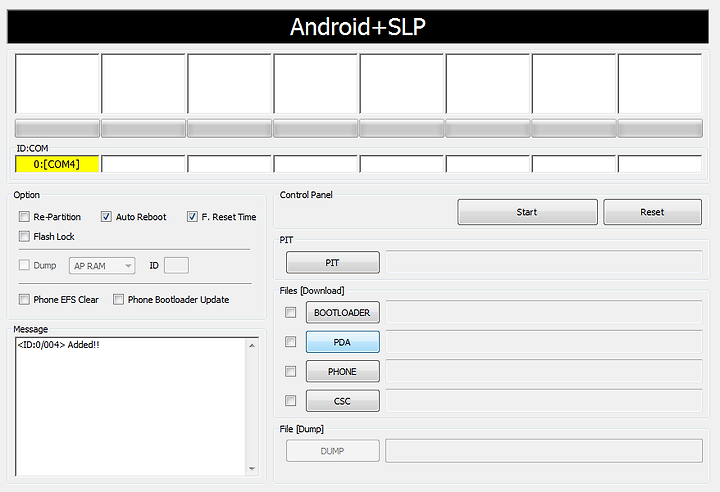Click the Android+SLP title banner
This screenshot has height=492, width=720.
tap(358, 27)
